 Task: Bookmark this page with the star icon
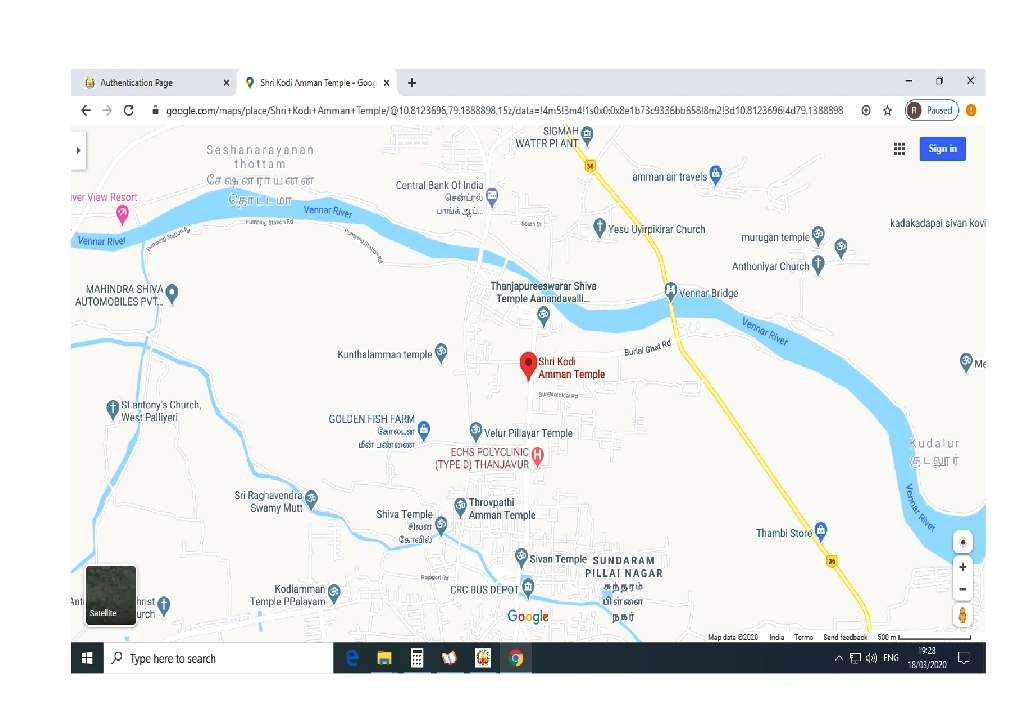(887, 110)
